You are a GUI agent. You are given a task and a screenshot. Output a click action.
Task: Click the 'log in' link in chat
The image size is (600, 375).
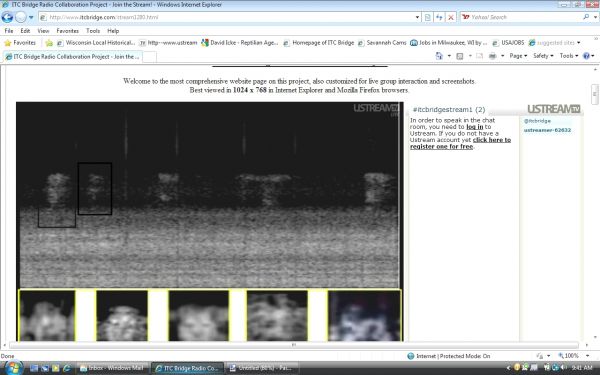474,127
